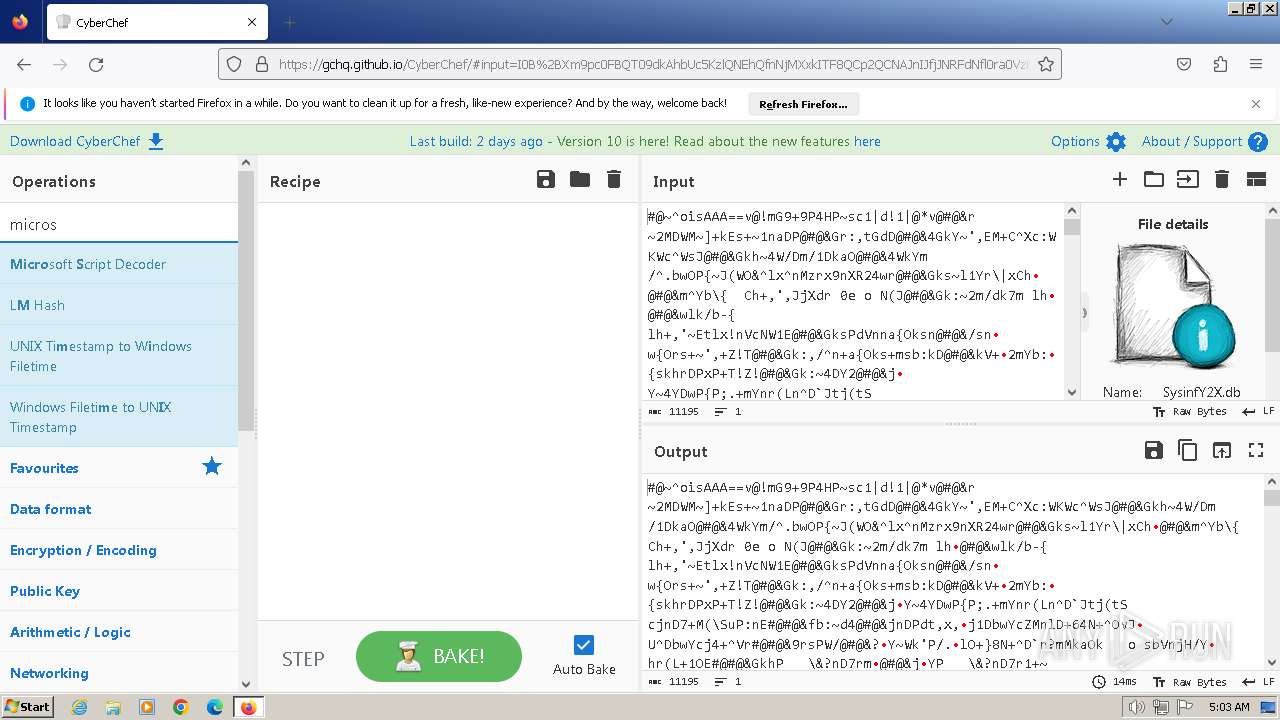Open a new browser tab
Viewport: 1280px width, 720px height.
(289, 22)
